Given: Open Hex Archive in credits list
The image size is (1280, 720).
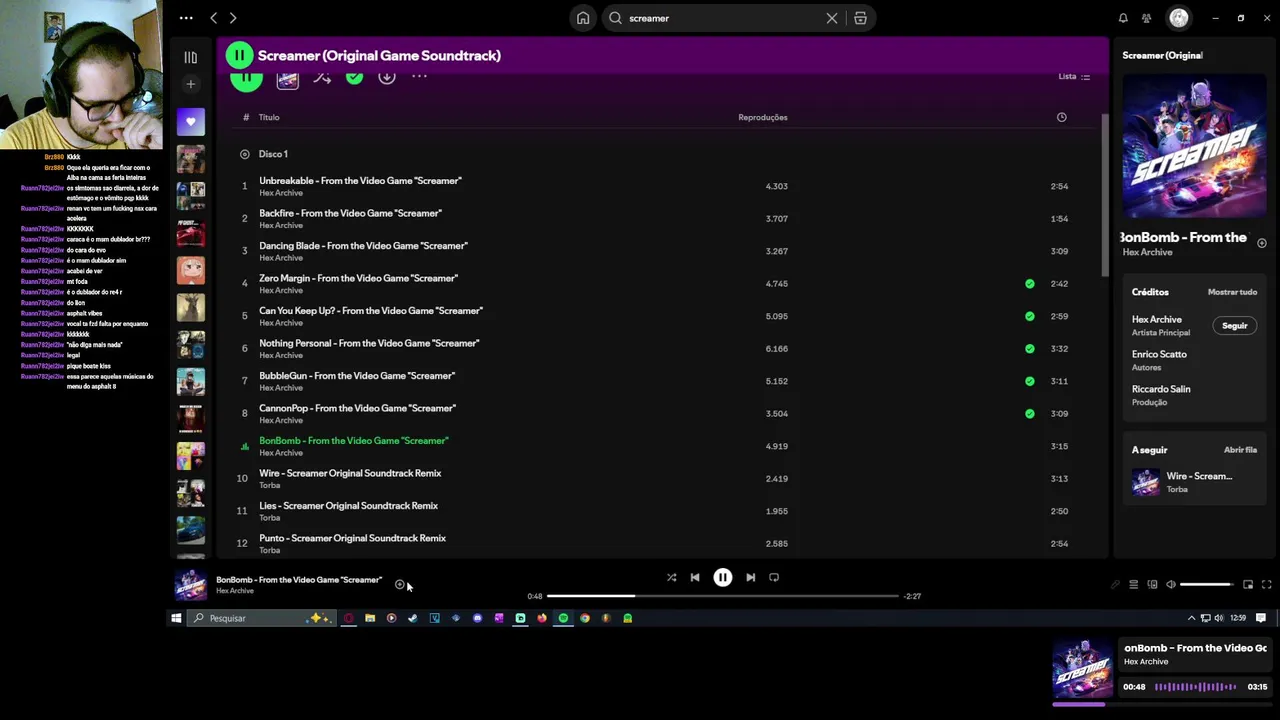Looking at the screenshot, I should click(1157, 320).
